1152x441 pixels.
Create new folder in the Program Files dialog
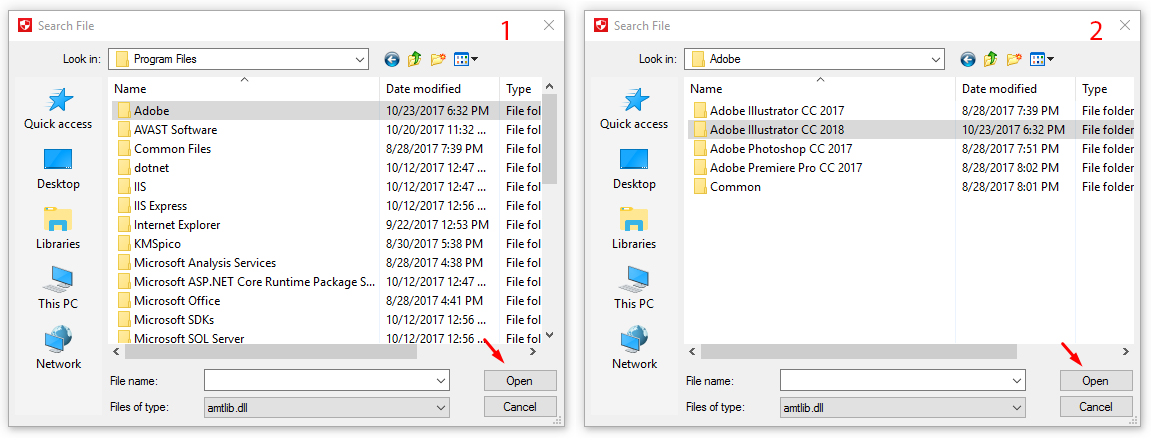[x=439, y=59]
